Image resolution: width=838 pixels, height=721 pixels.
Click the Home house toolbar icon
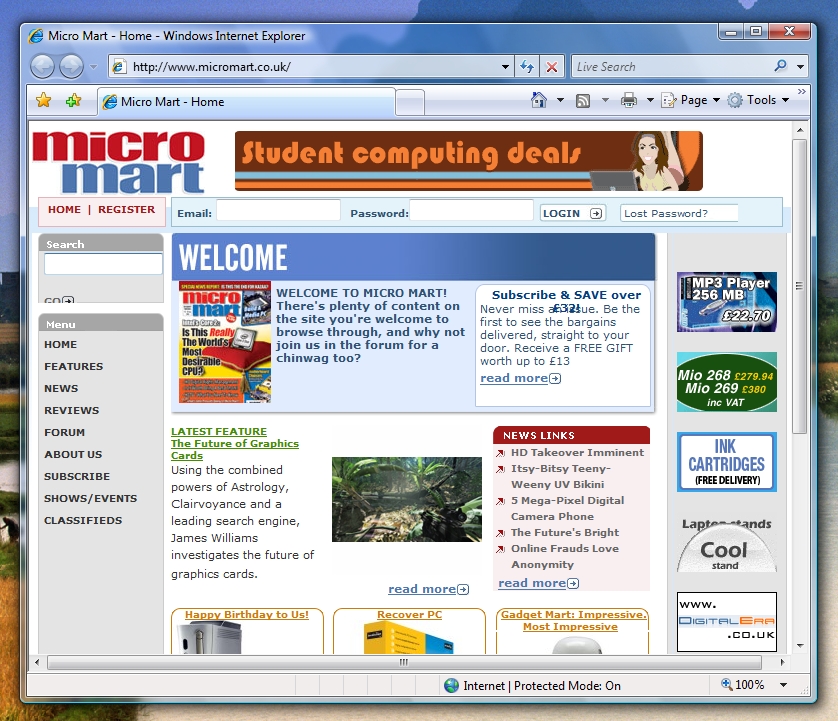click(539, 100)
